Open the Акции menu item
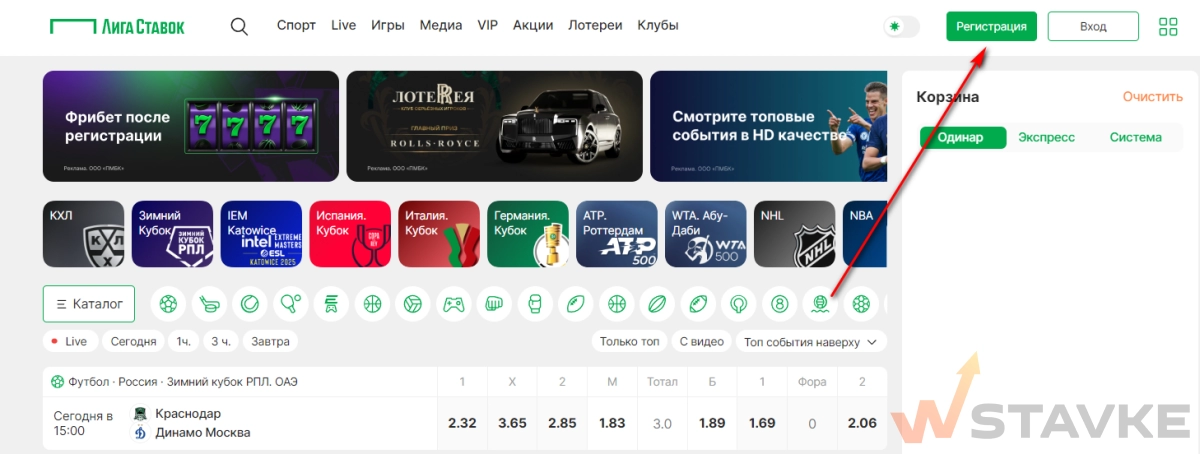The height and width of the screenshot is (454, 1200). pyautogui.click(x=533, y=25)
